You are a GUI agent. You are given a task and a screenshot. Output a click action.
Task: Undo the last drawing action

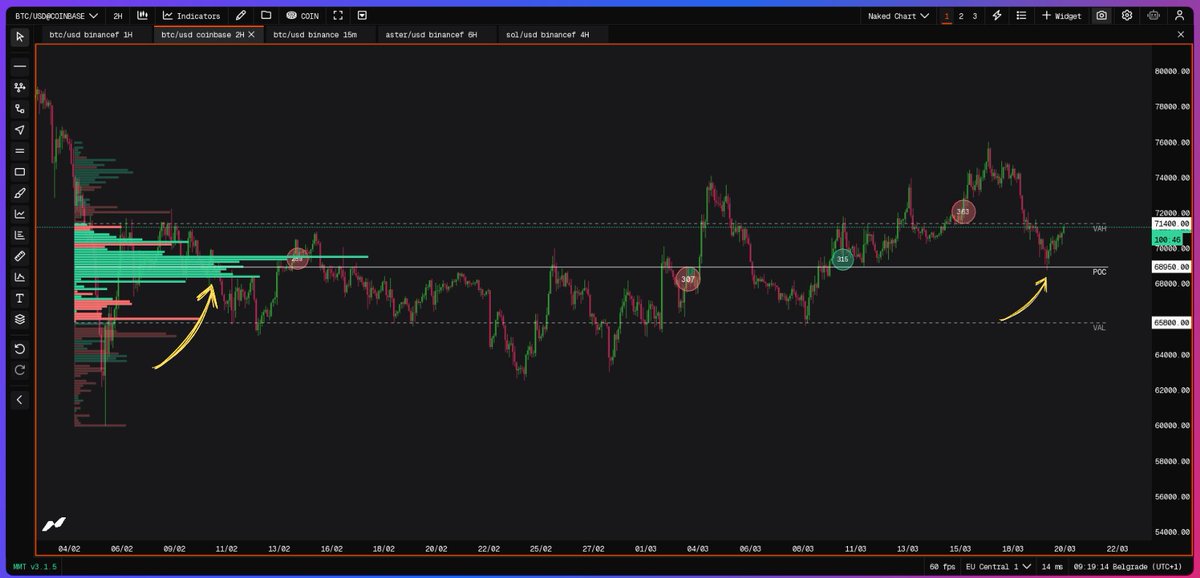point(20,349)
